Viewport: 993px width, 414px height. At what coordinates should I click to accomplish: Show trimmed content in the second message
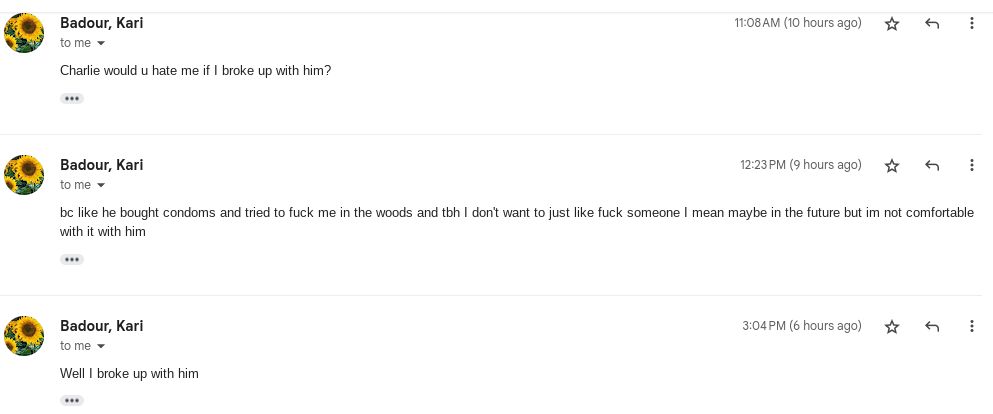71,260
